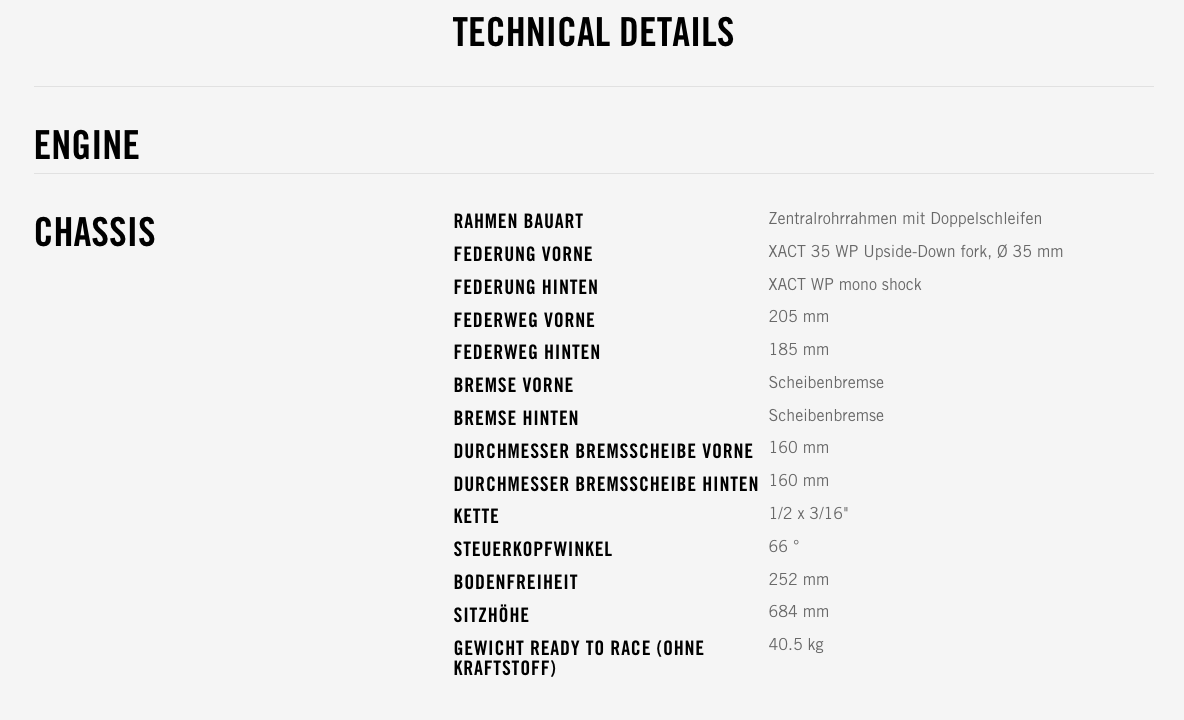
Task: Expand the ENGINE section
Action: (x=87, y=145)
